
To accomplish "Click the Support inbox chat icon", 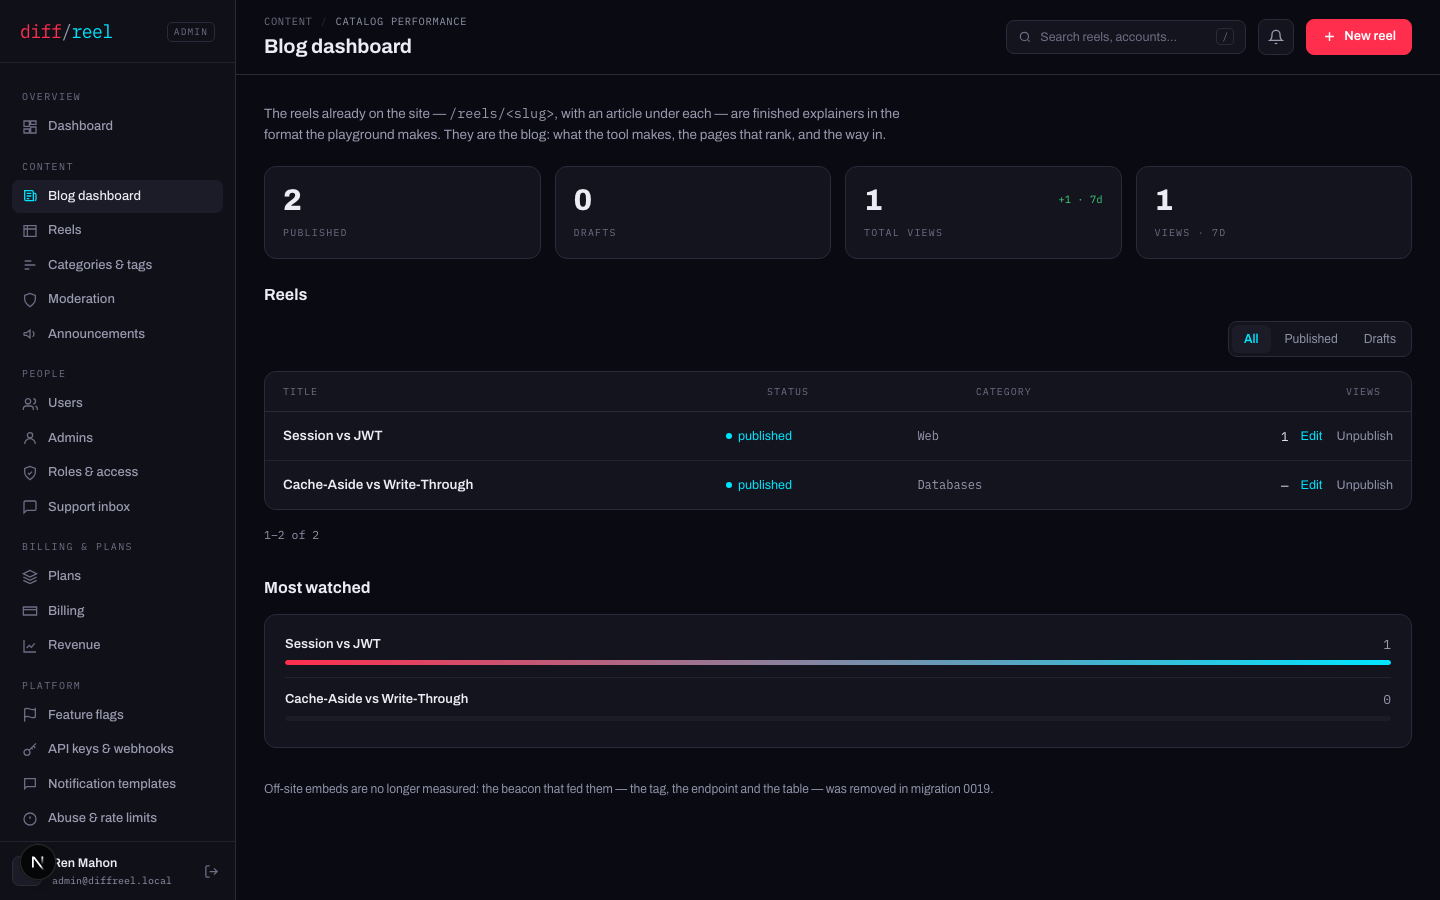I will click(30, 507).
